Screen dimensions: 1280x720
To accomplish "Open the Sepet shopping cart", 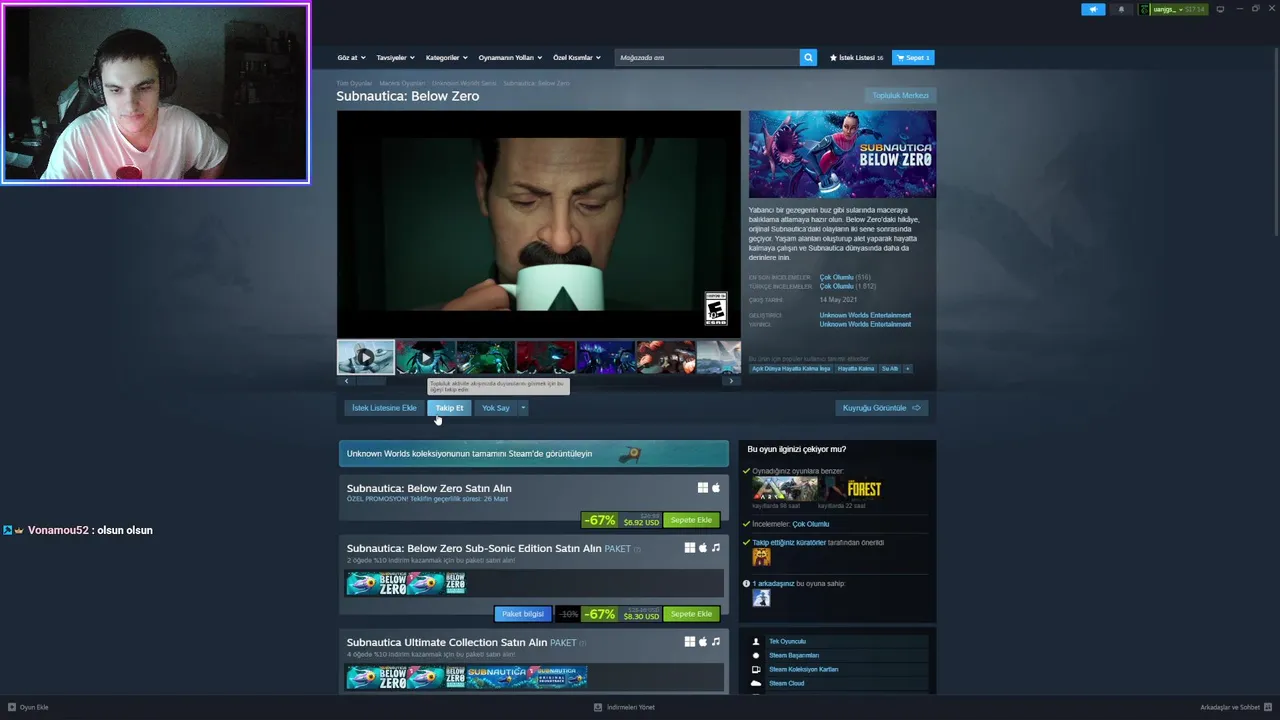I will (913, 58).
